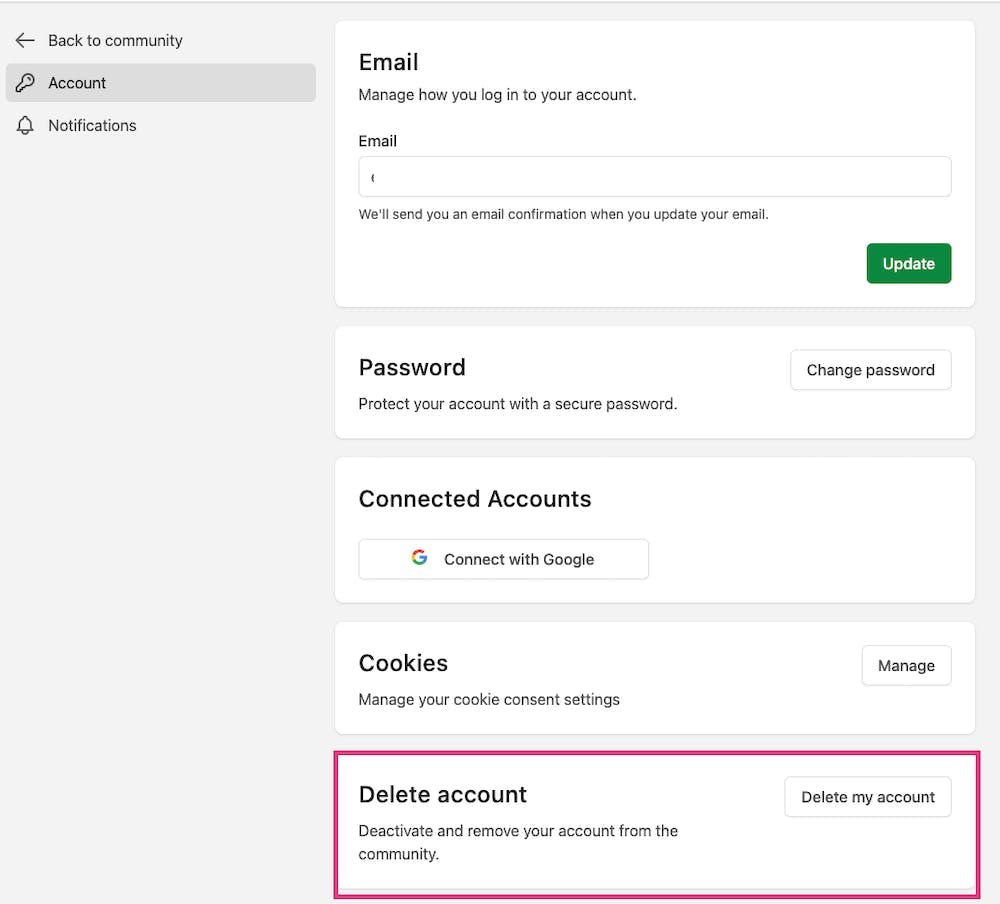Viewport: 1000px width, 904px height.
Task: Focus the Email address input field
Action: [x=654, y=177]
